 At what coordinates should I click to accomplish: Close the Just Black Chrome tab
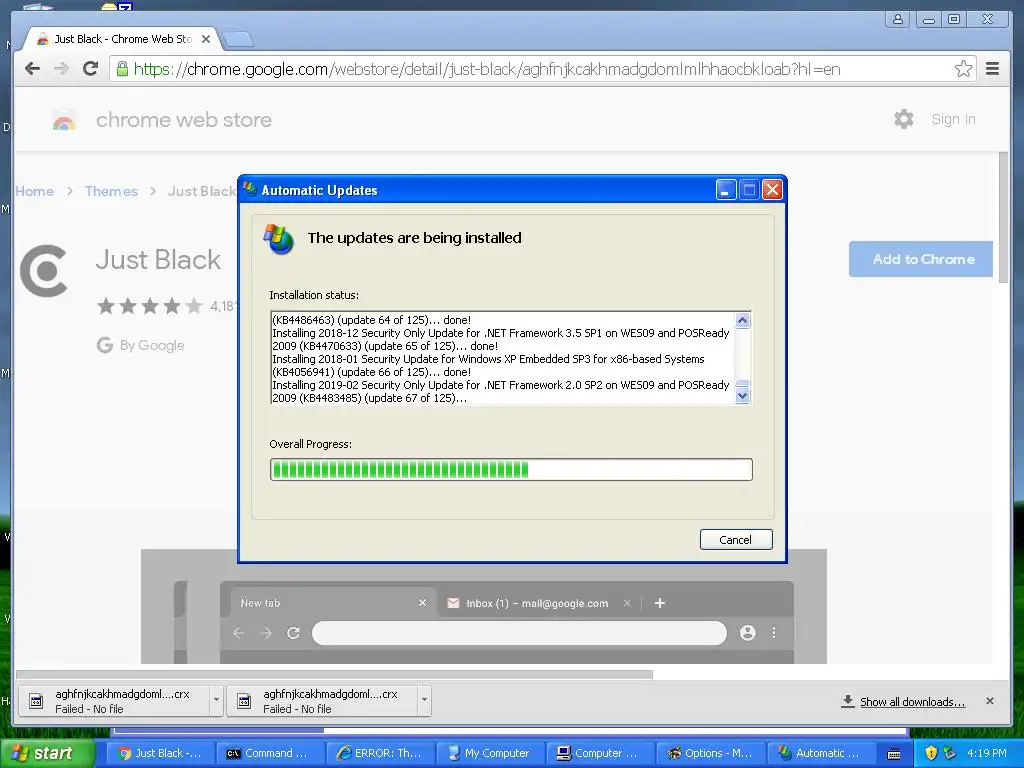[x=206, y=39]
